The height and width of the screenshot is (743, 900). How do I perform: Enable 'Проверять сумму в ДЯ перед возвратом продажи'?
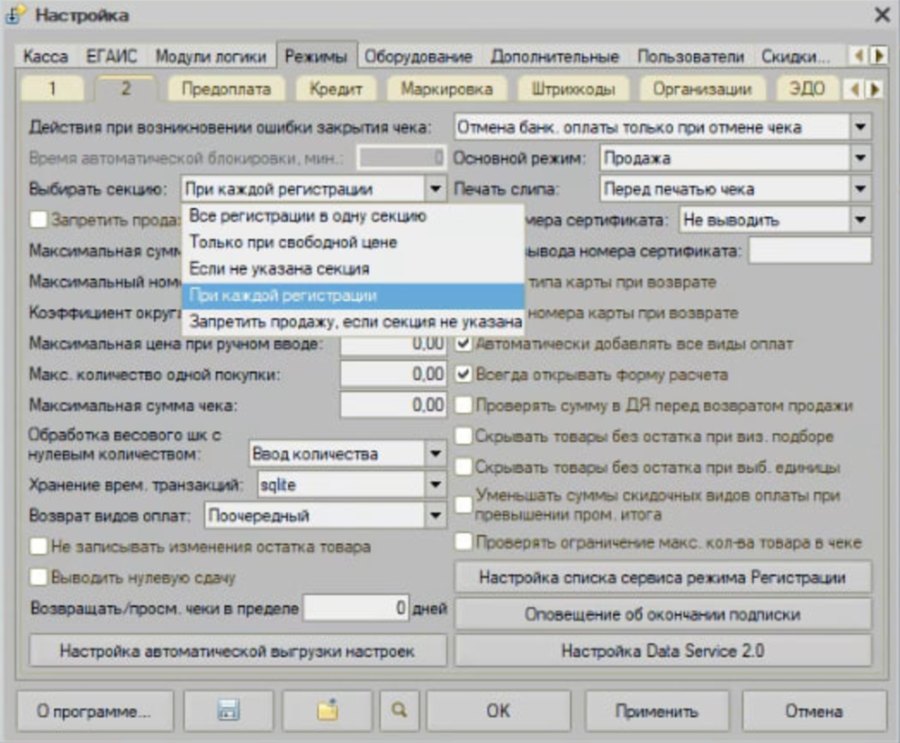click(463, 405)
